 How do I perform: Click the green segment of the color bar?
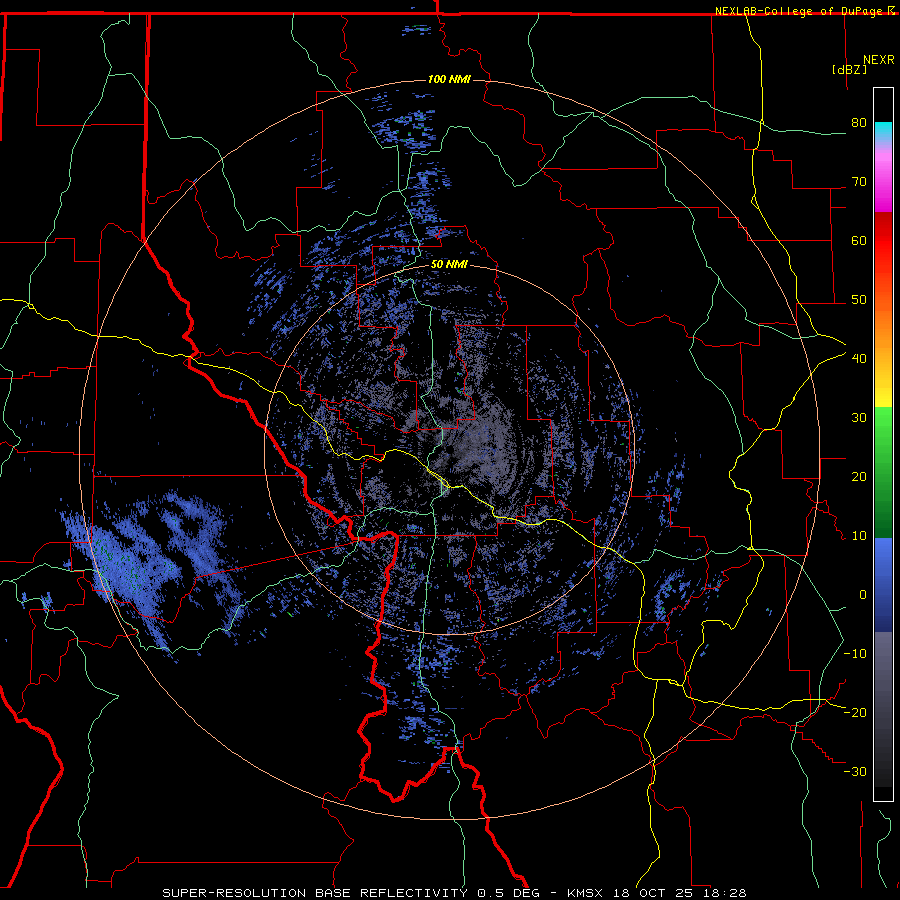(x=883, y=472)
